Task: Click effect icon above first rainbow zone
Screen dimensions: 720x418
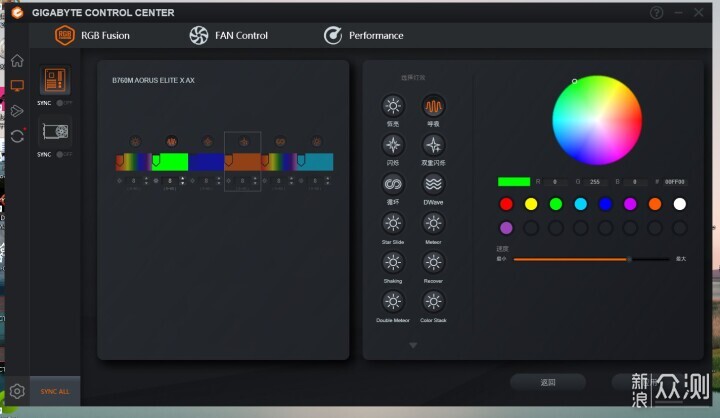Action: coord(135,142)
